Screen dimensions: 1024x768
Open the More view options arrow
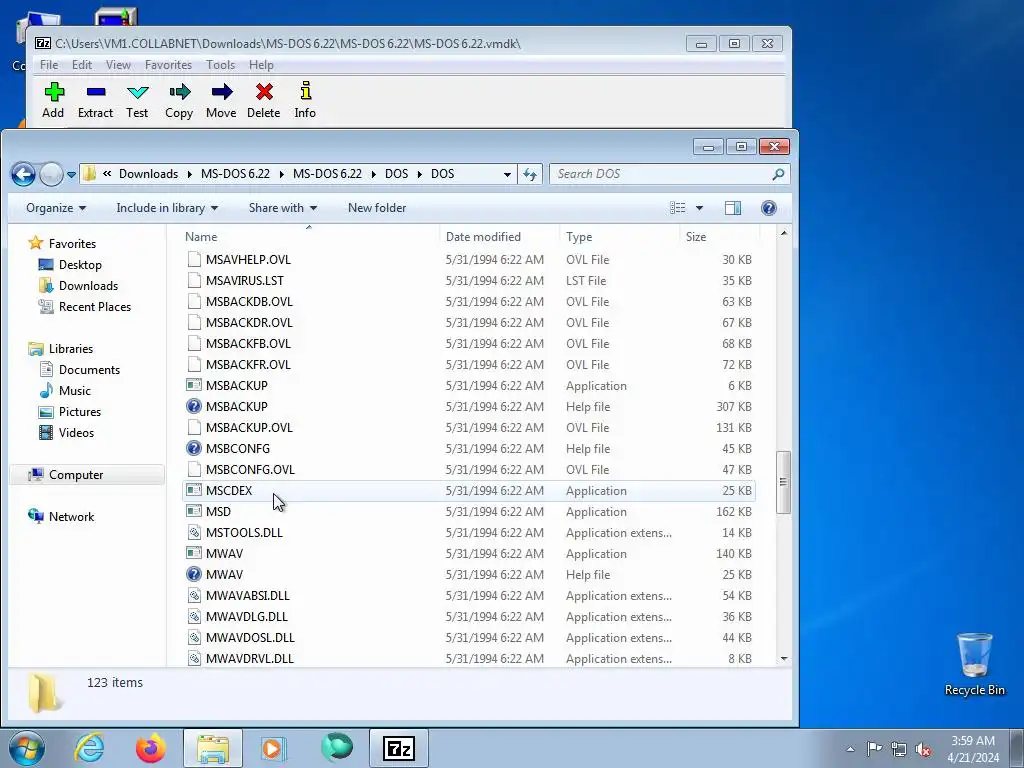point(699,208)
